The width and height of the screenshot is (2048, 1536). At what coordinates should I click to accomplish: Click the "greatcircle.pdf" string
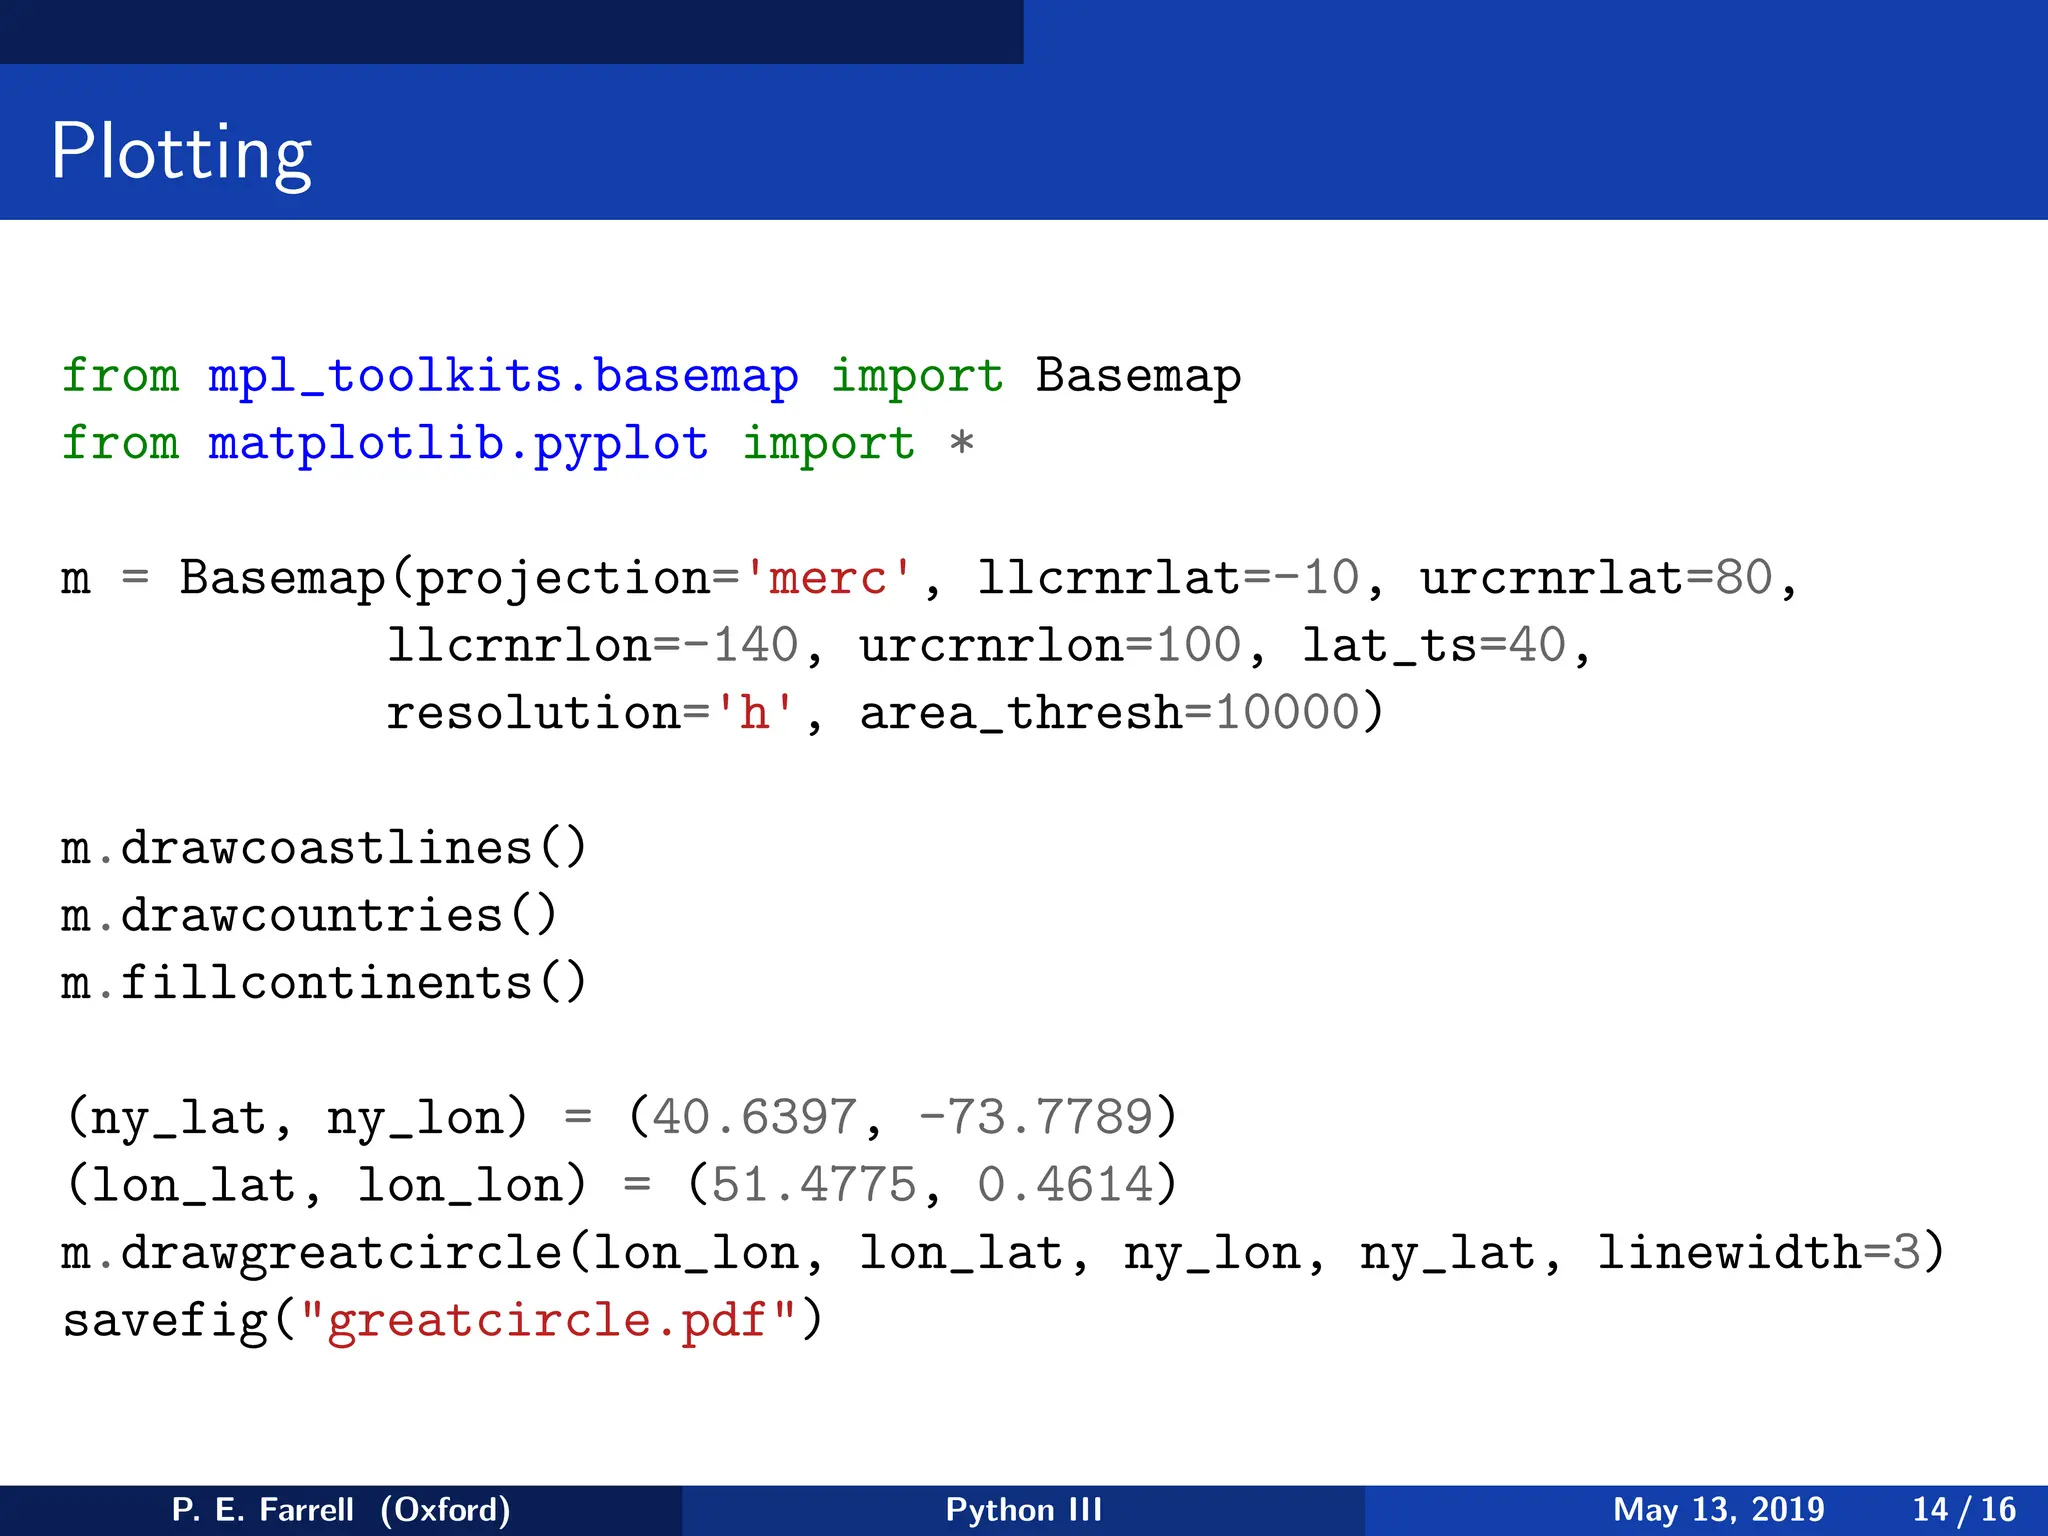tap(547, 1320)
